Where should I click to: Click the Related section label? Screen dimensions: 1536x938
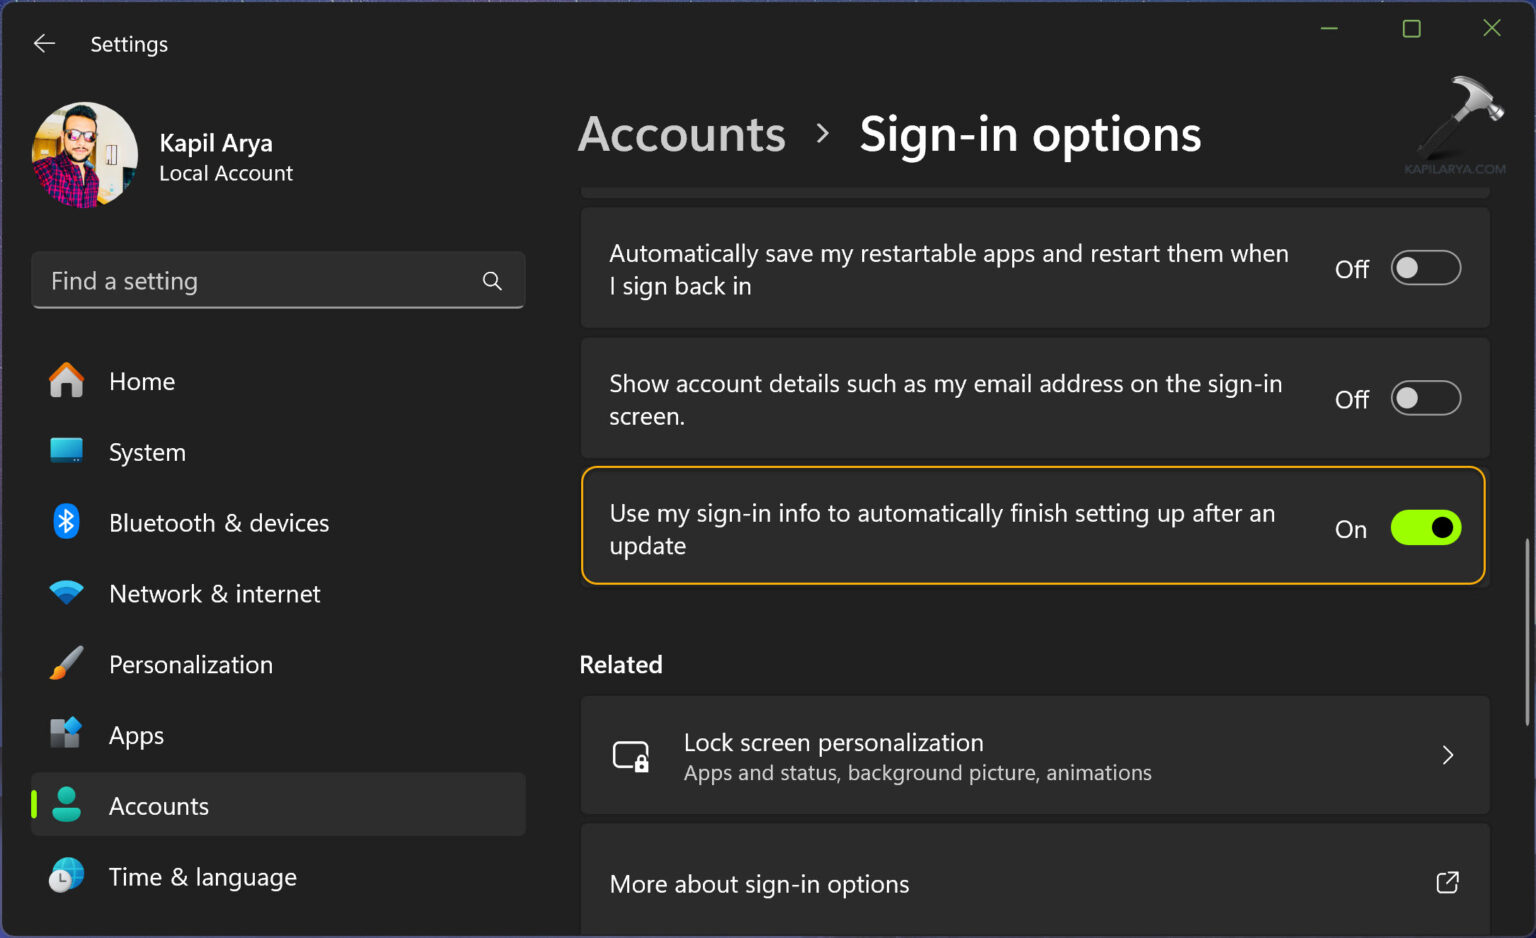coord(621,665)
